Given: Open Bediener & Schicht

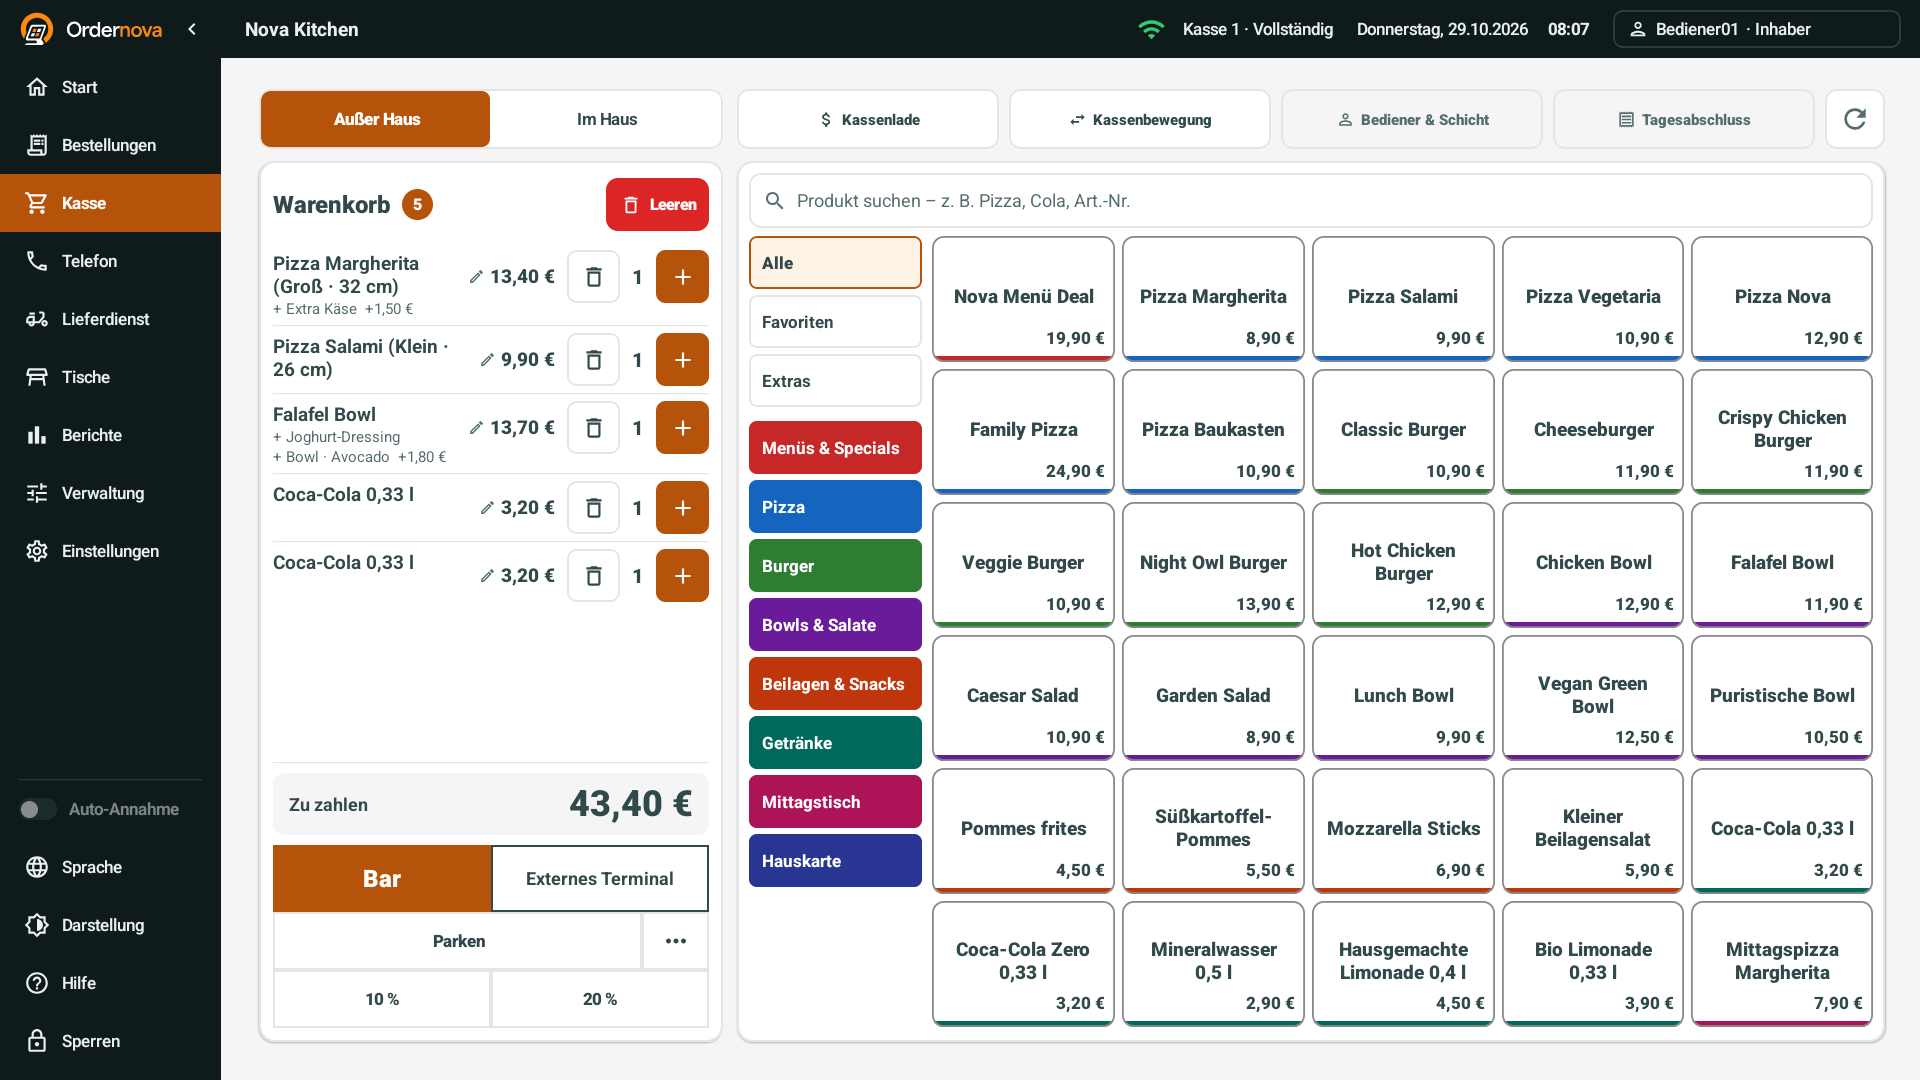Looking at the screenshot, I should point(1412,119).
